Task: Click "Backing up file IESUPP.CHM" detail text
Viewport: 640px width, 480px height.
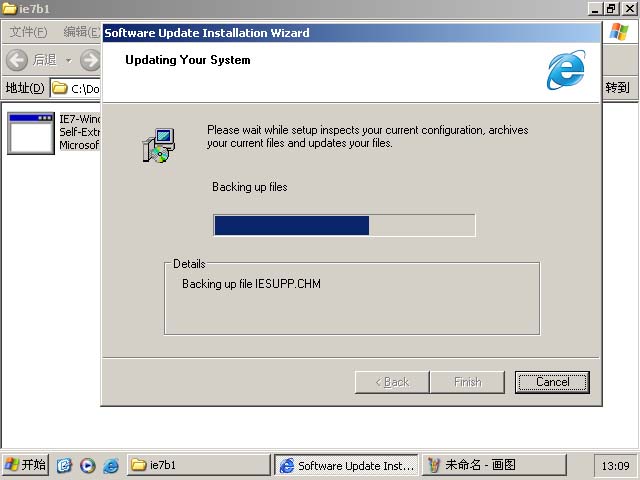Action: (x=251, y=284)
